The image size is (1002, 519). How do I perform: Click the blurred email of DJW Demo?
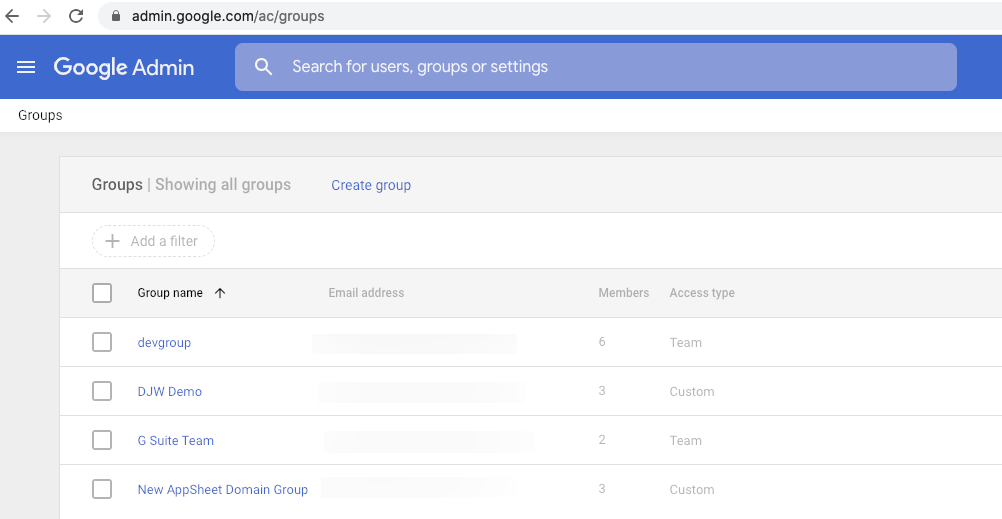click(421, 392)
